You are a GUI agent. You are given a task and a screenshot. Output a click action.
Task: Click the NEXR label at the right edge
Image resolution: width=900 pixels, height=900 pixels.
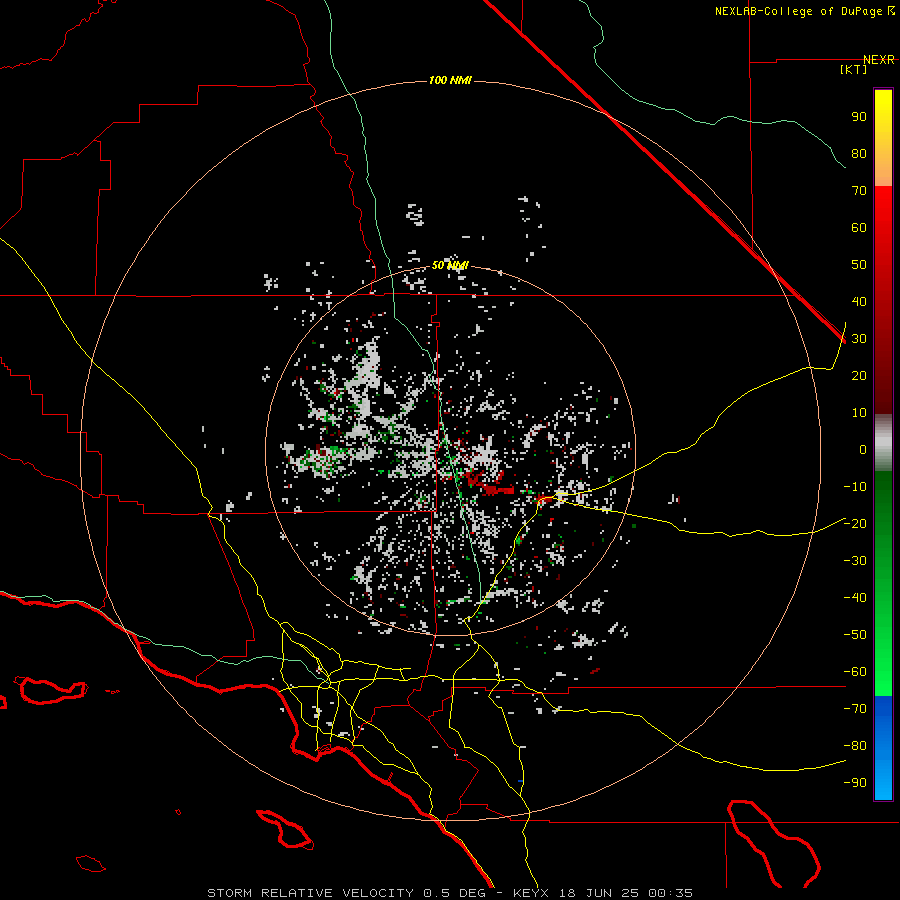[879, 60]
